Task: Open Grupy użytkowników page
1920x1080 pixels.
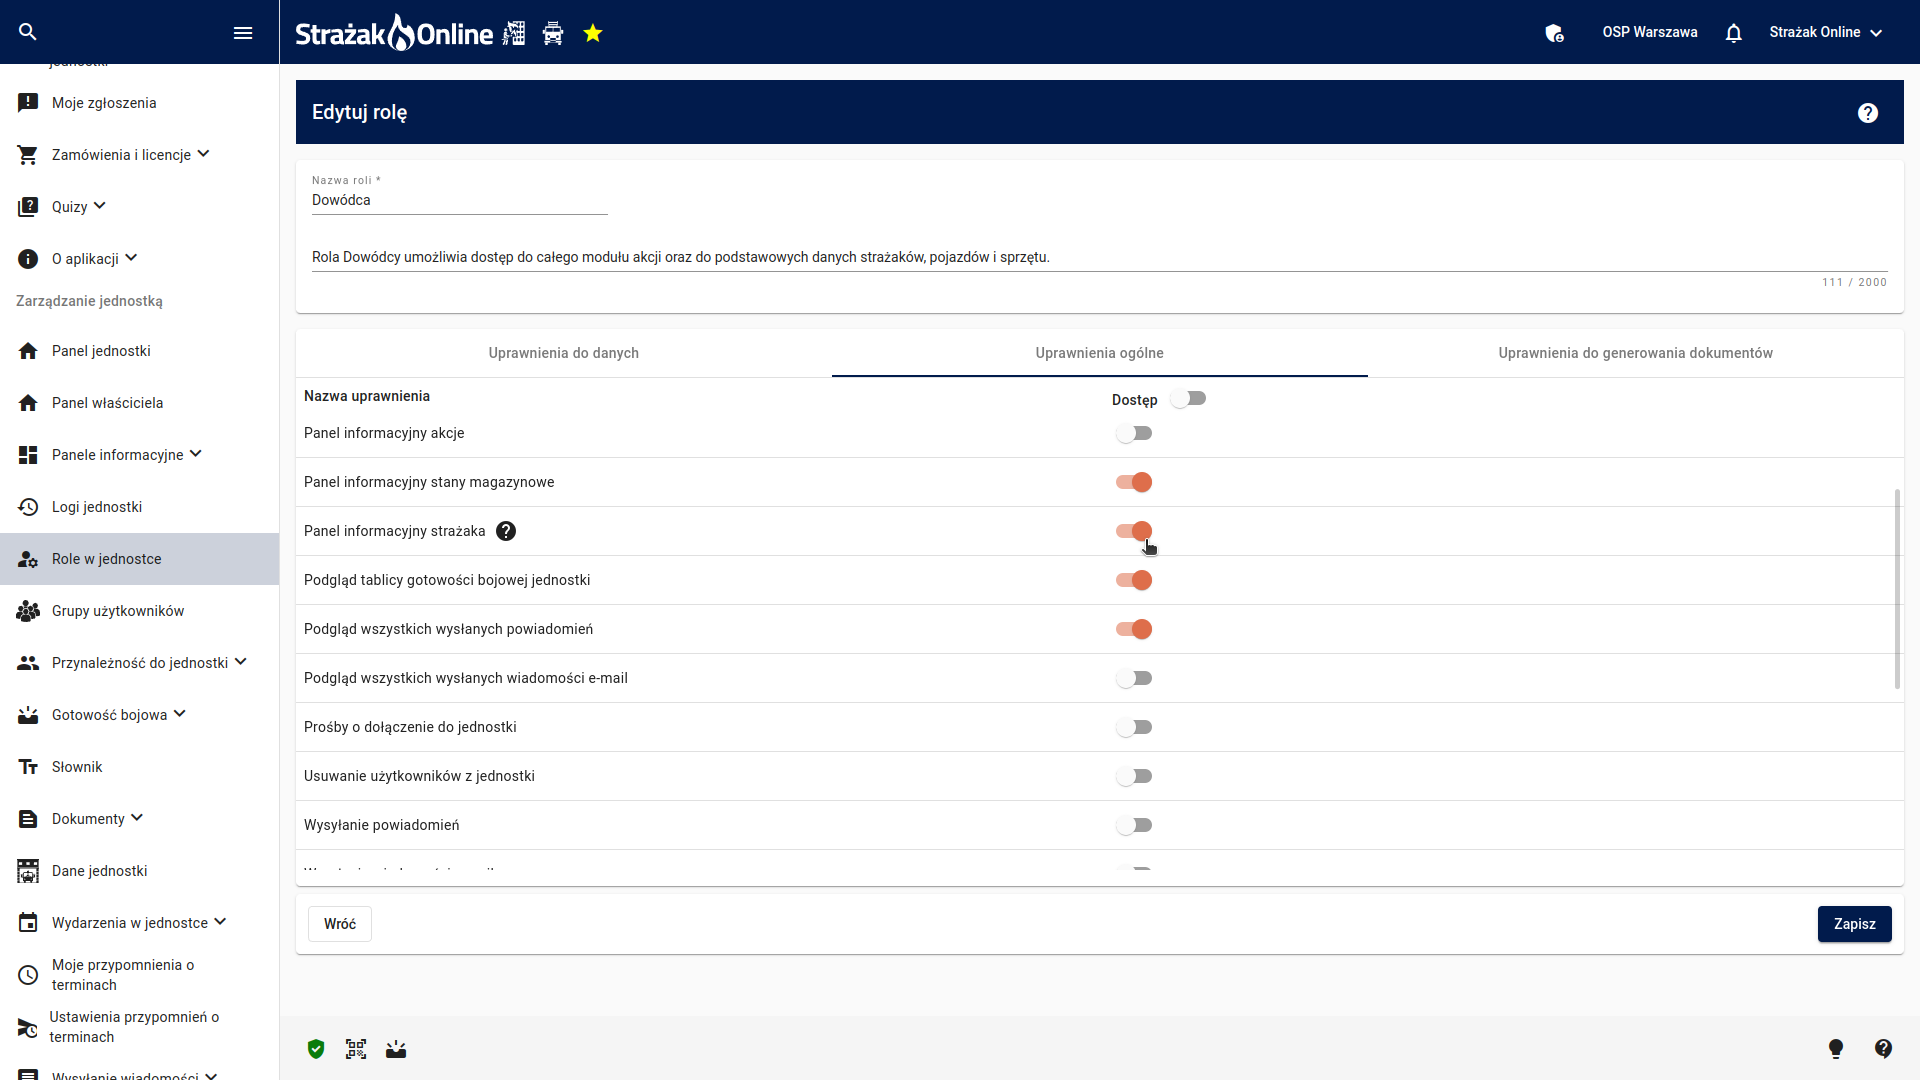Action: [140, 611]
